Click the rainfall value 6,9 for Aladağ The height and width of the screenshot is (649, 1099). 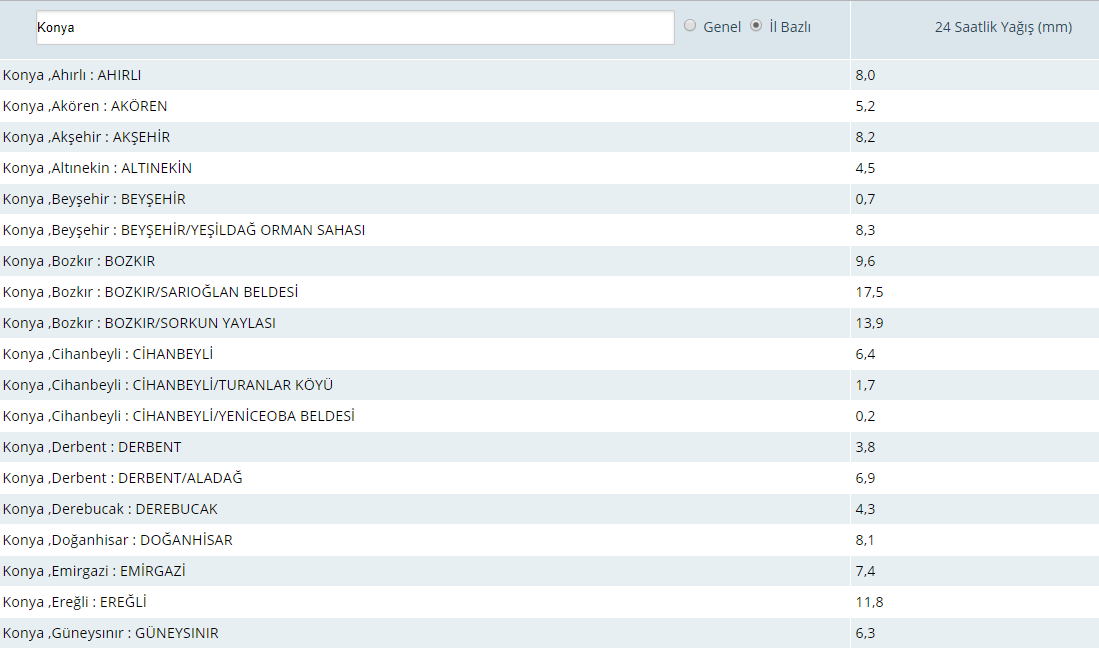coord(865,478)
